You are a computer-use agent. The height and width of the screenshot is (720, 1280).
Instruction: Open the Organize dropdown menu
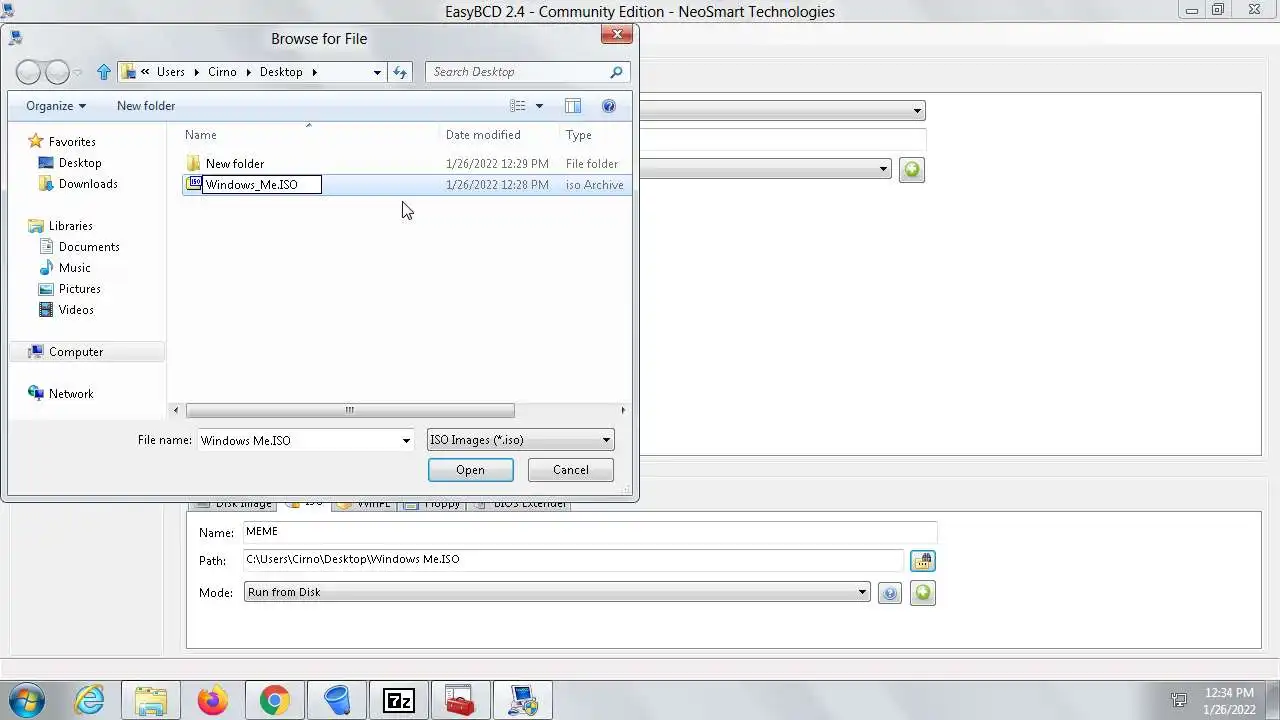[56, 106]
